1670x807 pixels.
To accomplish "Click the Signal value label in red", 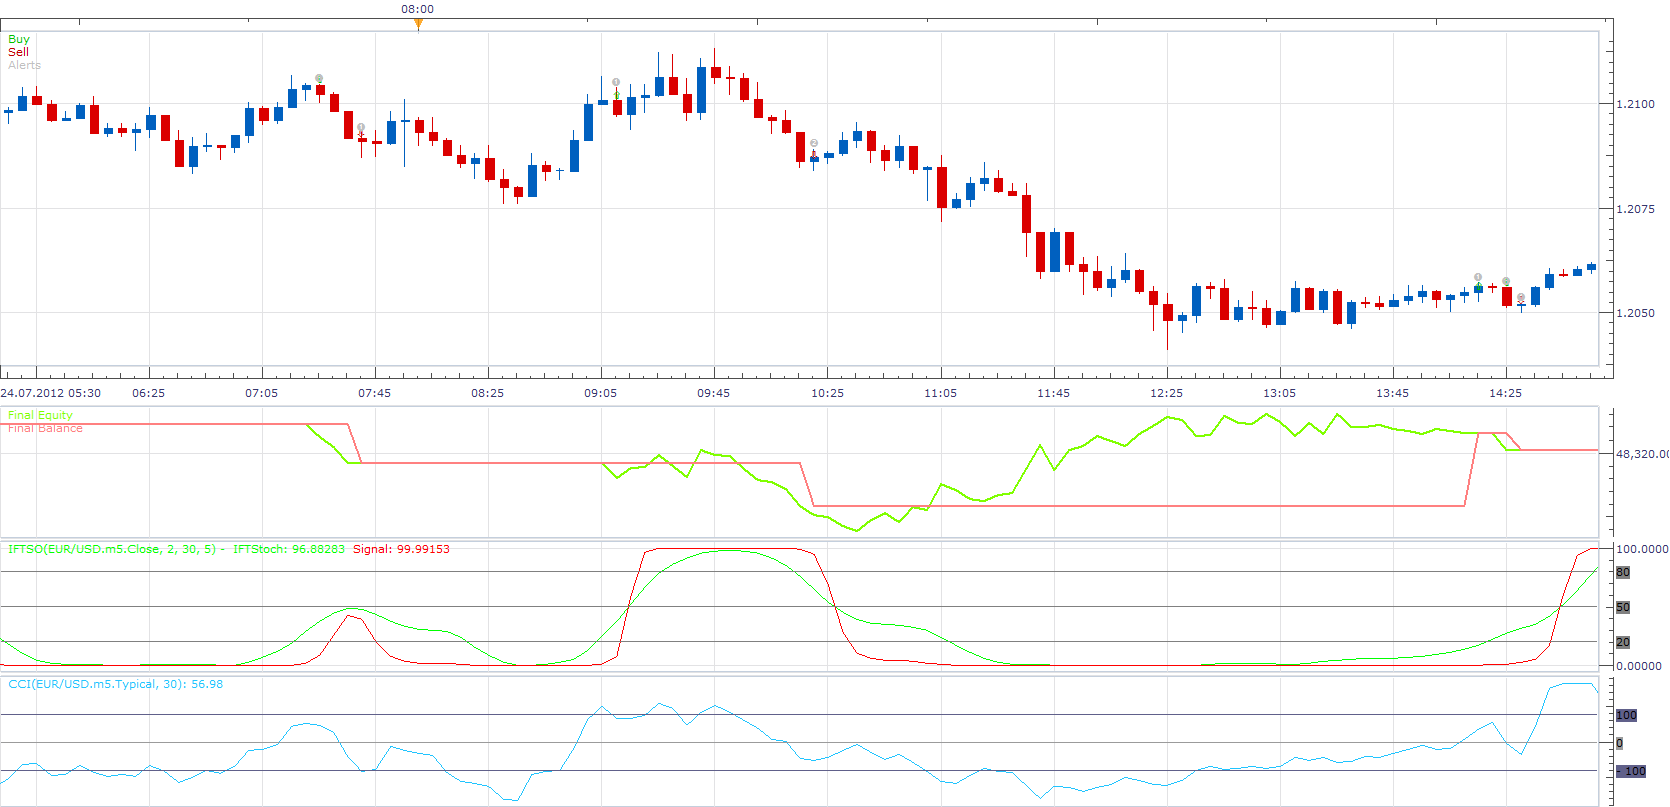I will click(401, 549).
